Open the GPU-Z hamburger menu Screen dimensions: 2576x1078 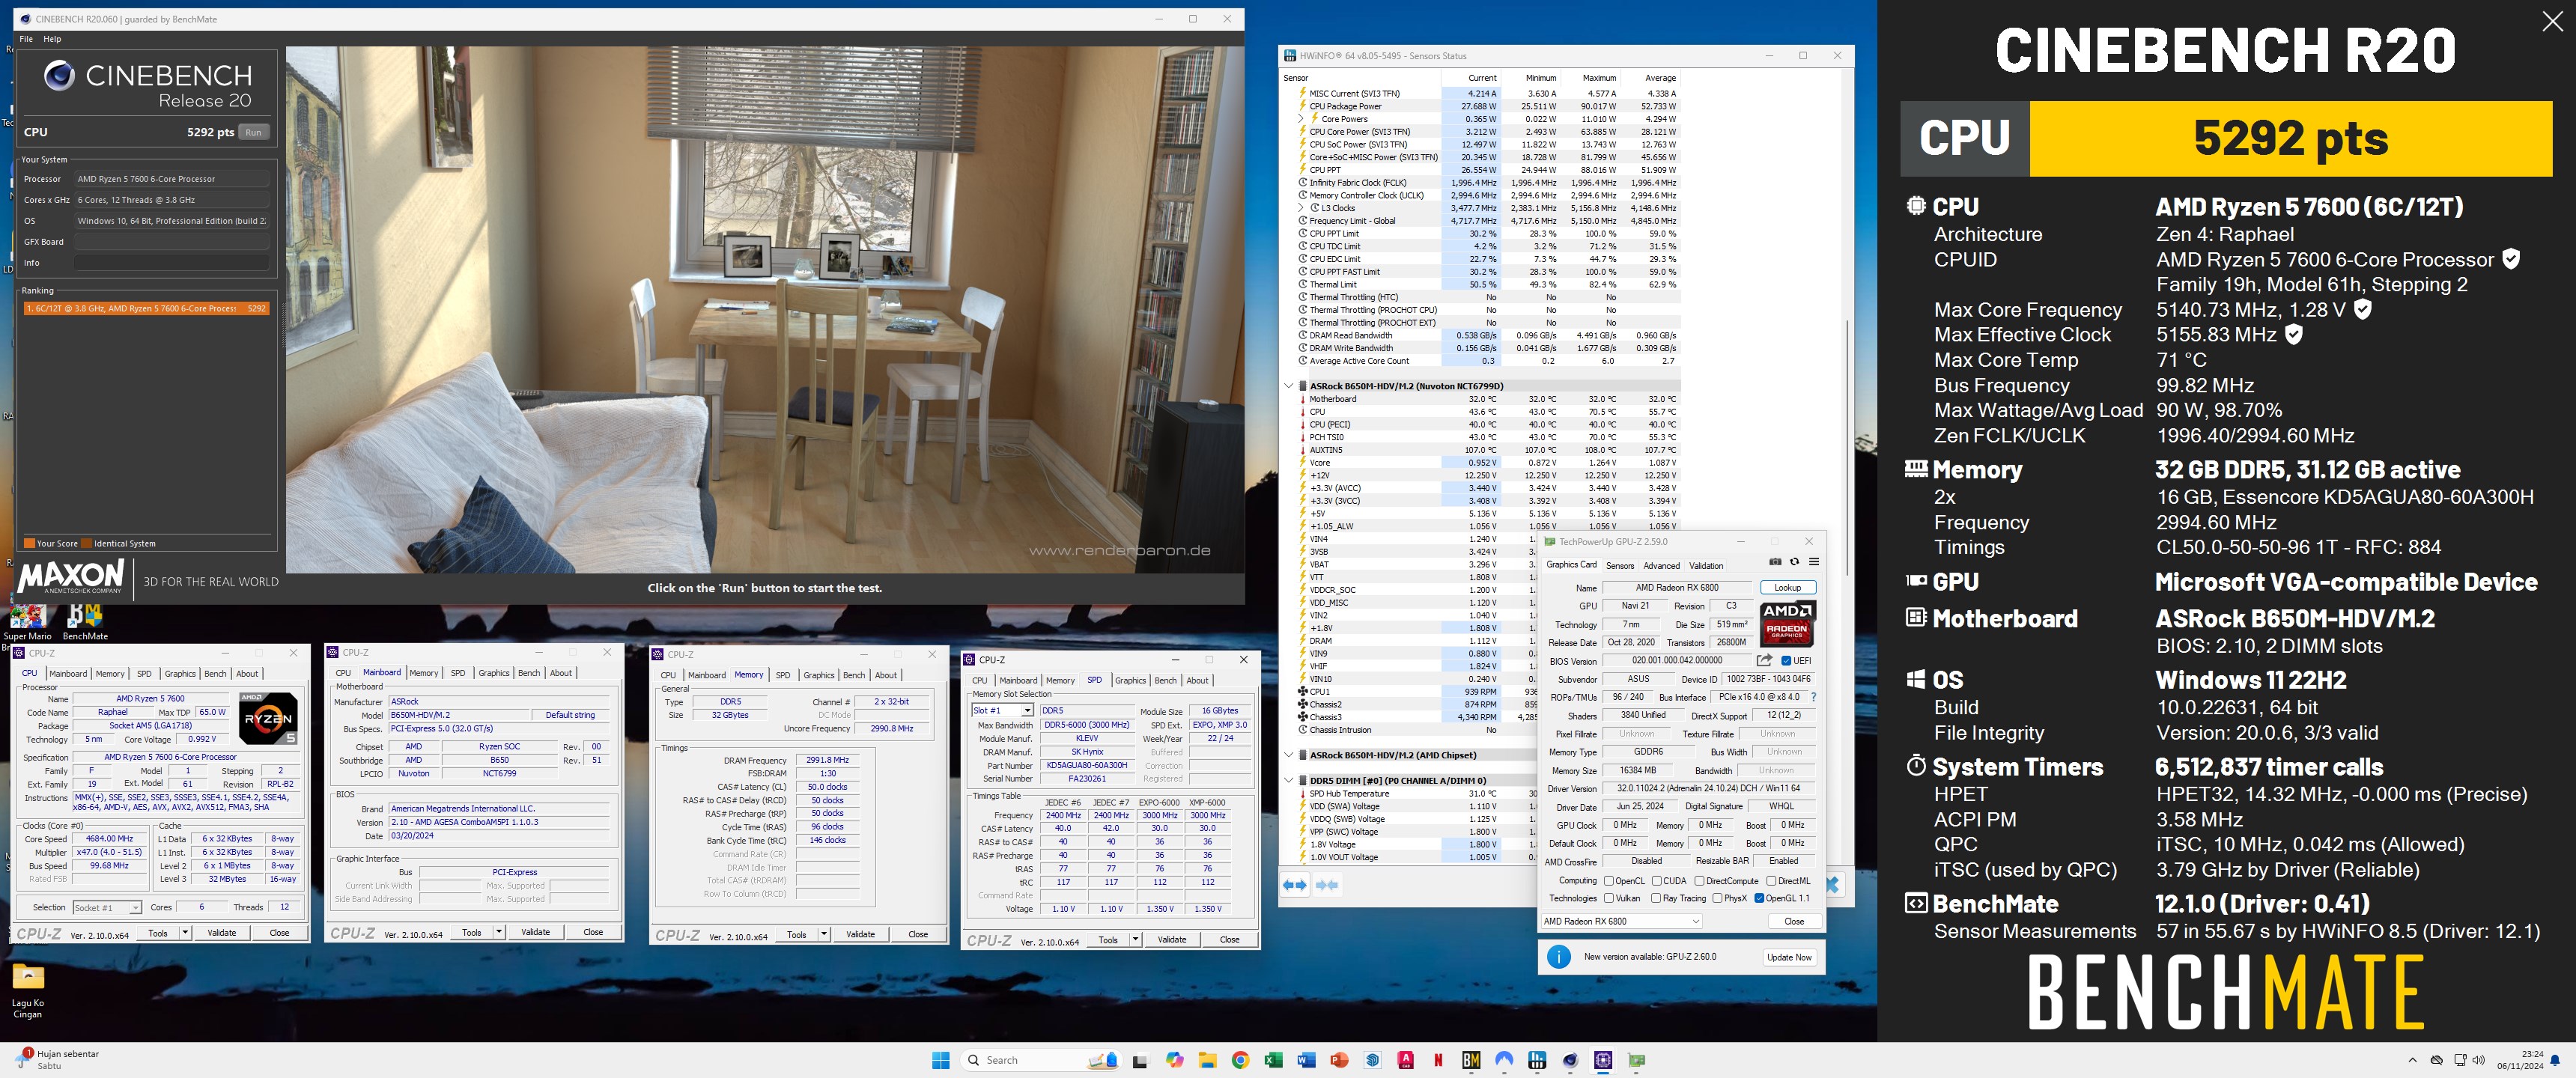(x=1813, y=562)
